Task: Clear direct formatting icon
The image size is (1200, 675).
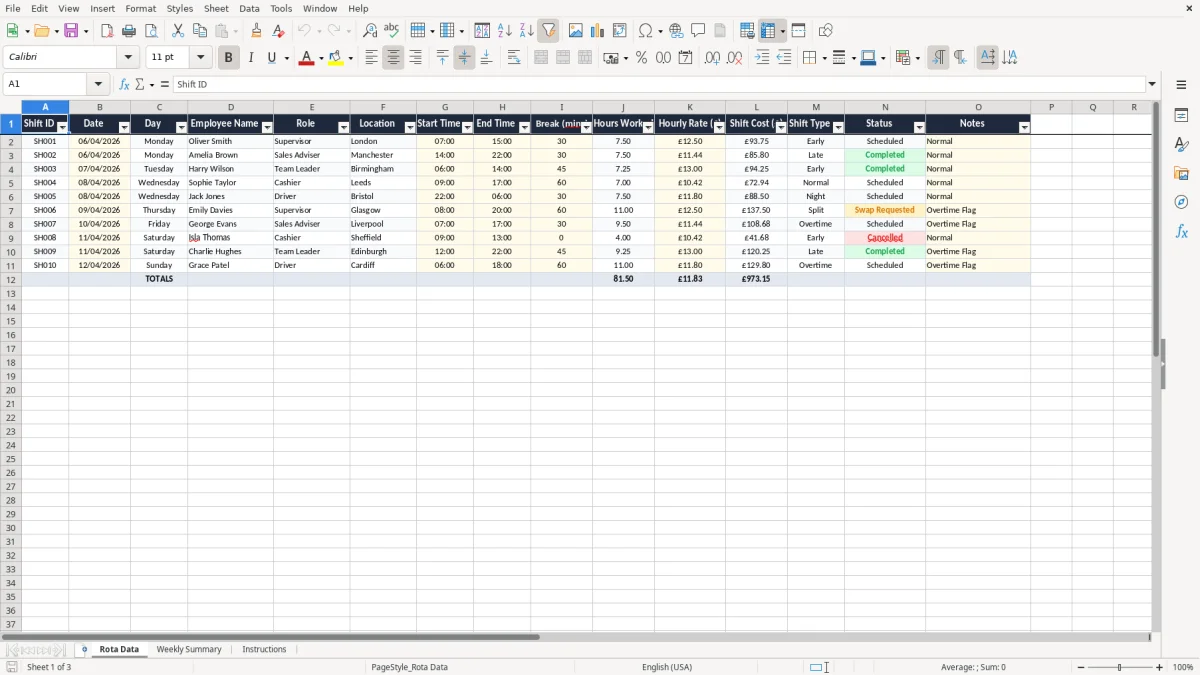Action: [x=279, y=31]
